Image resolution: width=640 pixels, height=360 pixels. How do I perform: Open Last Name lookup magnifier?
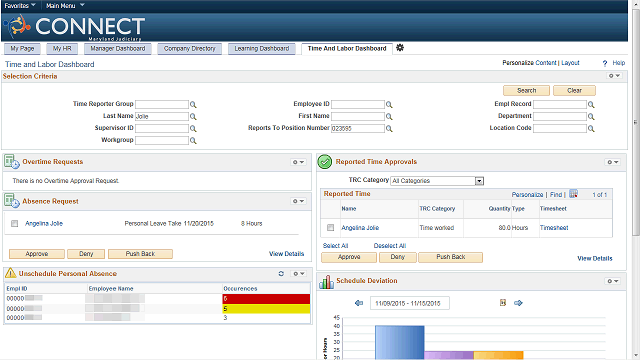pyautogui.click(x=193, y=116)
